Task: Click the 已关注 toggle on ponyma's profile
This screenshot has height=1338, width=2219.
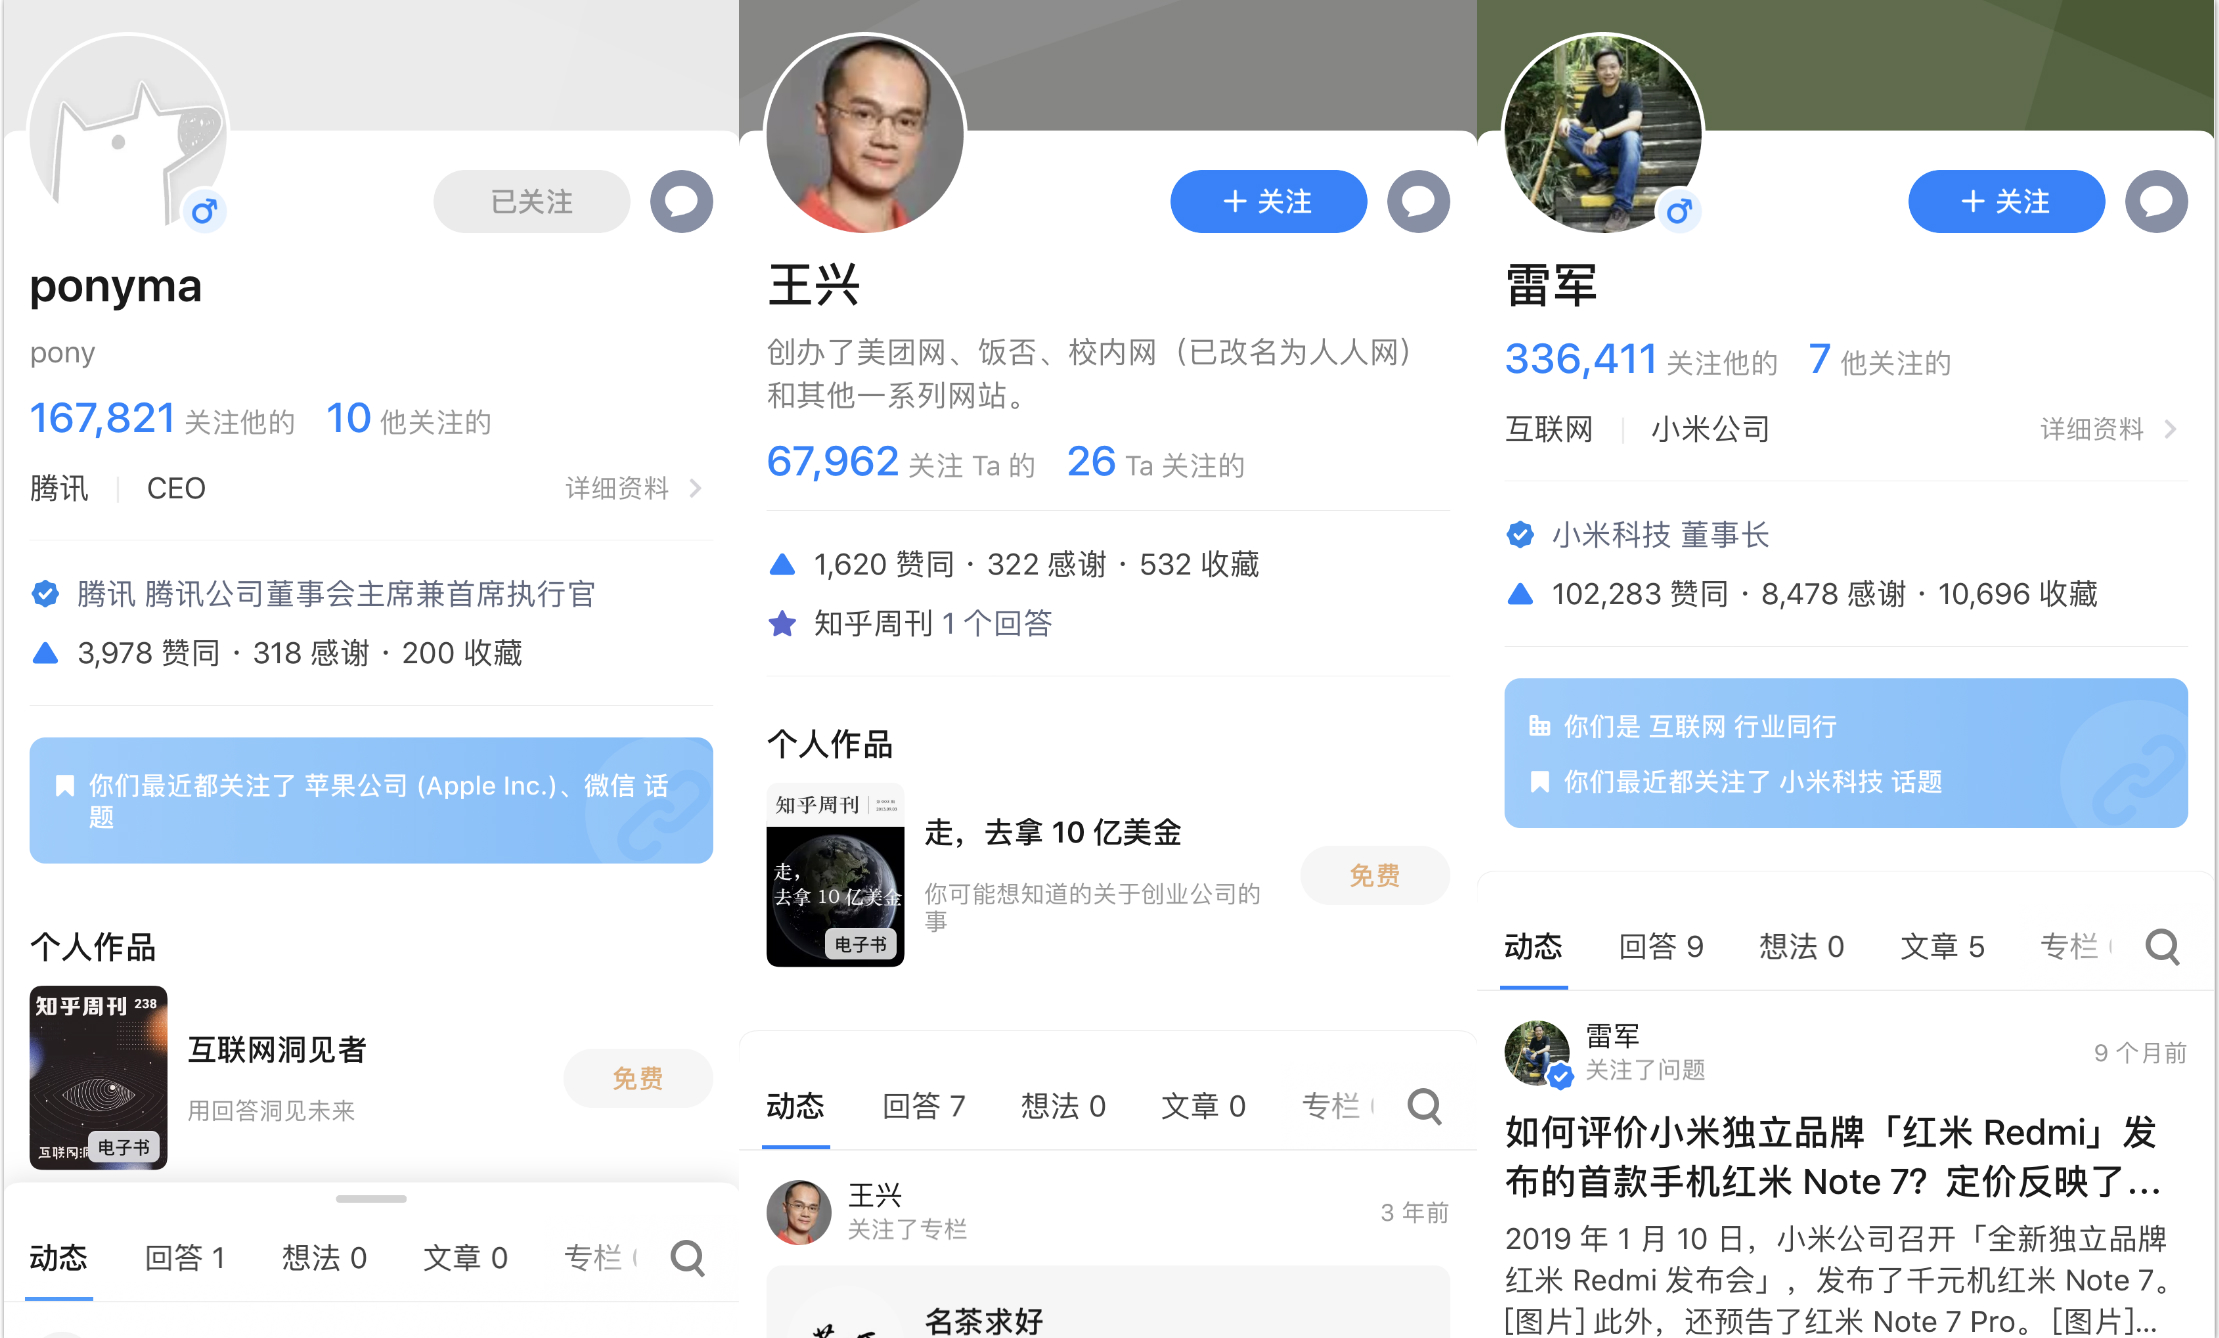Action: point(531,201)
